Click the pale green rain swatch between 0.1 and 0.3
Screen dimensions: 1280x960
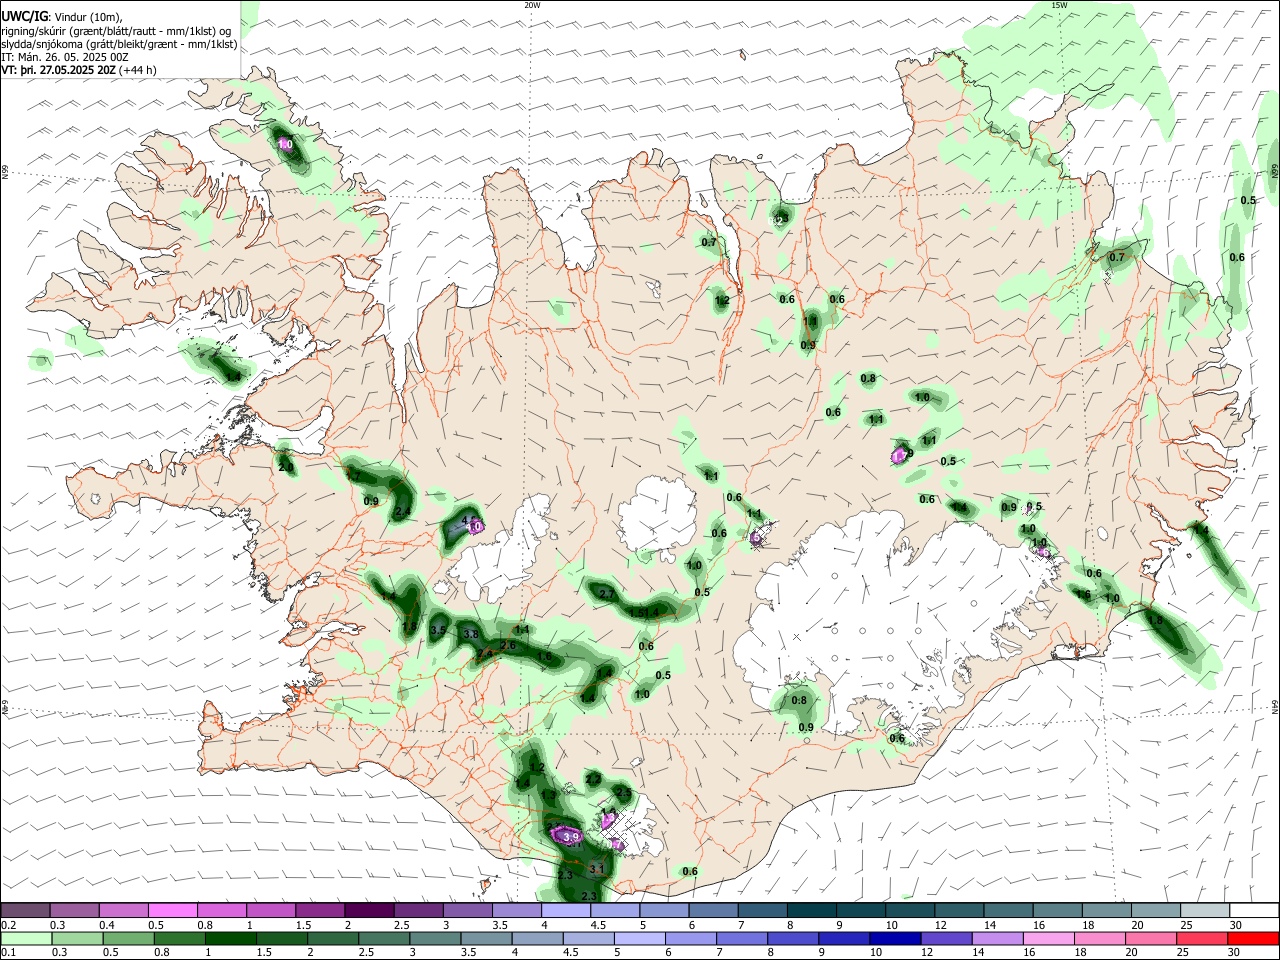tap(25, 939)
